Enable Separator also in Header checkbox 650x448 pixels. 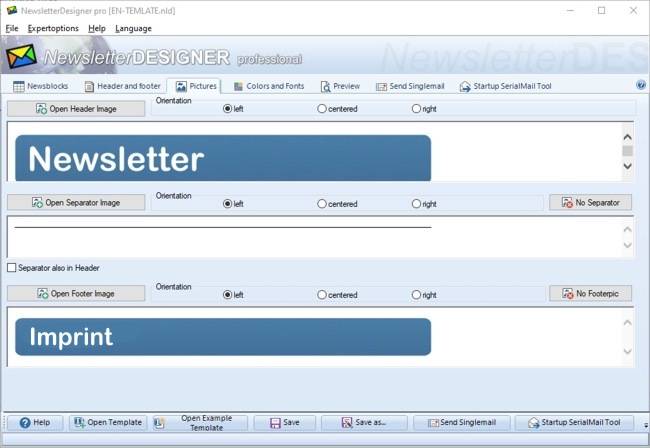click(12, 268)
